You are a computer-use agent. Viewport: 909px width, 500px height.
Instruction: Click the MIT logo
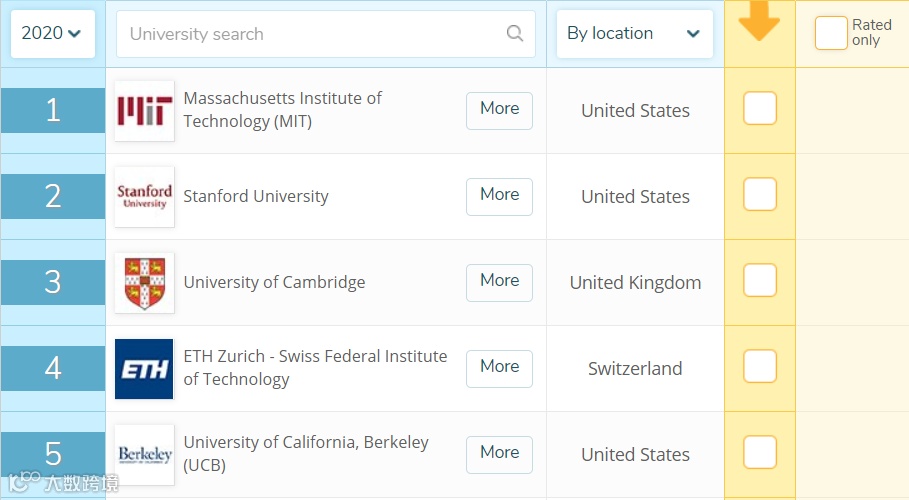point(144,111)
